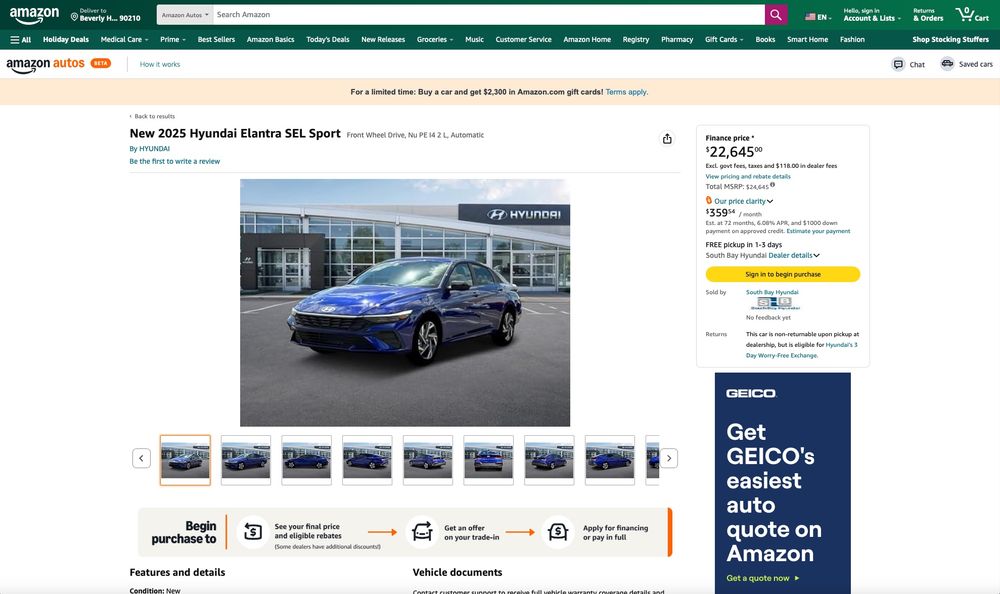
Task: Open the All hamburger menu
Action: click(20, 40)
